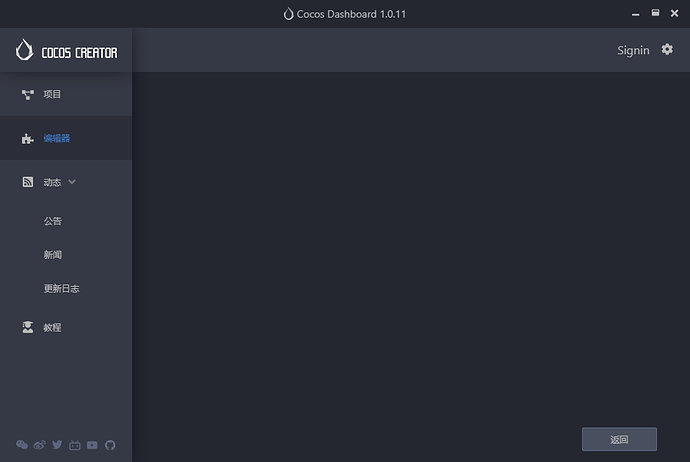690x462 pixels.
Task: Click the 返回 back button
Action: 619,439
